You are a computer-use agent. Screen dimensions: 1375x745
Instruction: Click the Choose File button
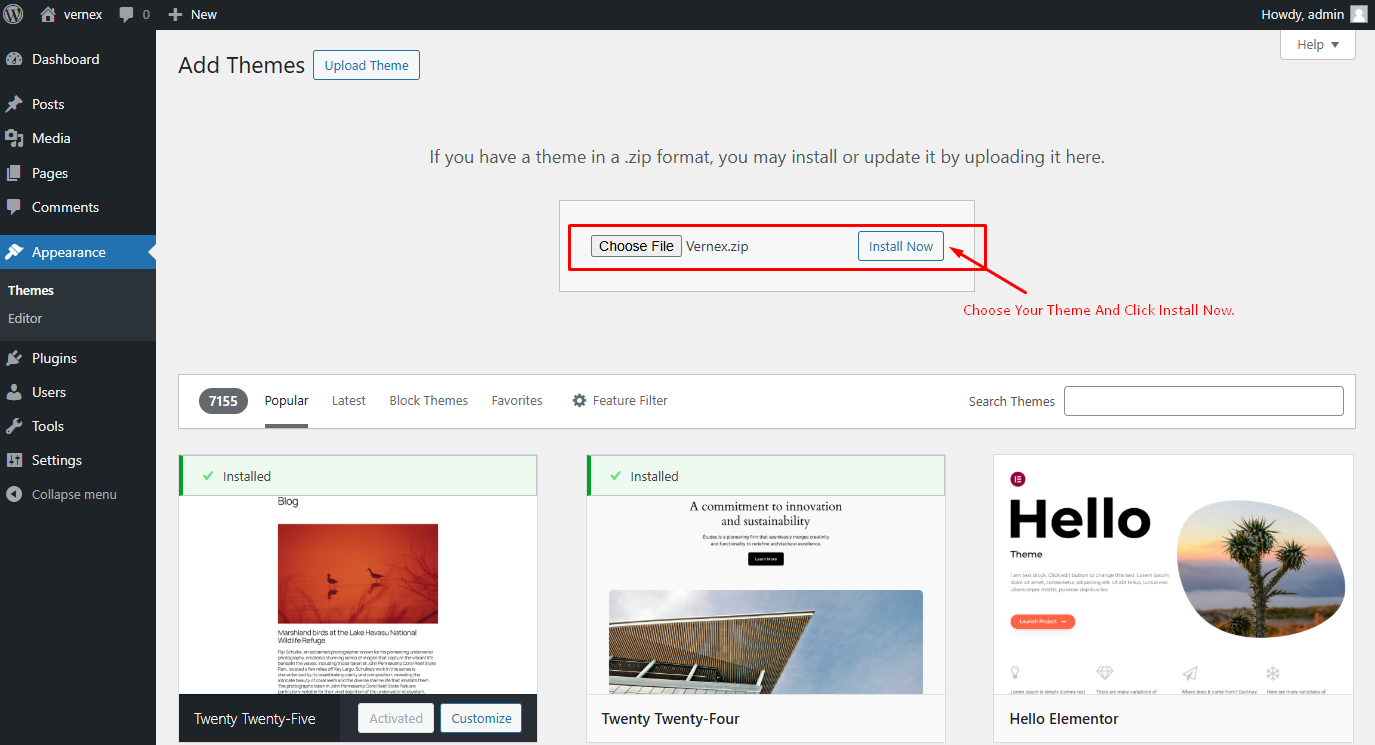click(636, 246)
